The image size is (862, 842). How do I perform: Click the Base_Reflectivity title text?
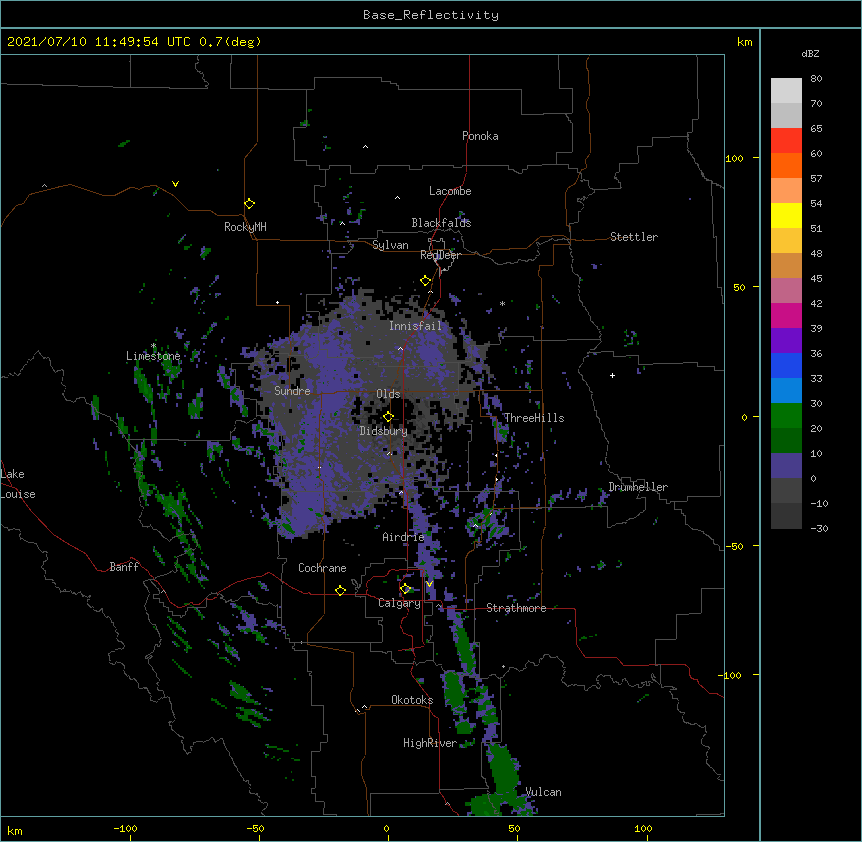(x=431, y=15)
